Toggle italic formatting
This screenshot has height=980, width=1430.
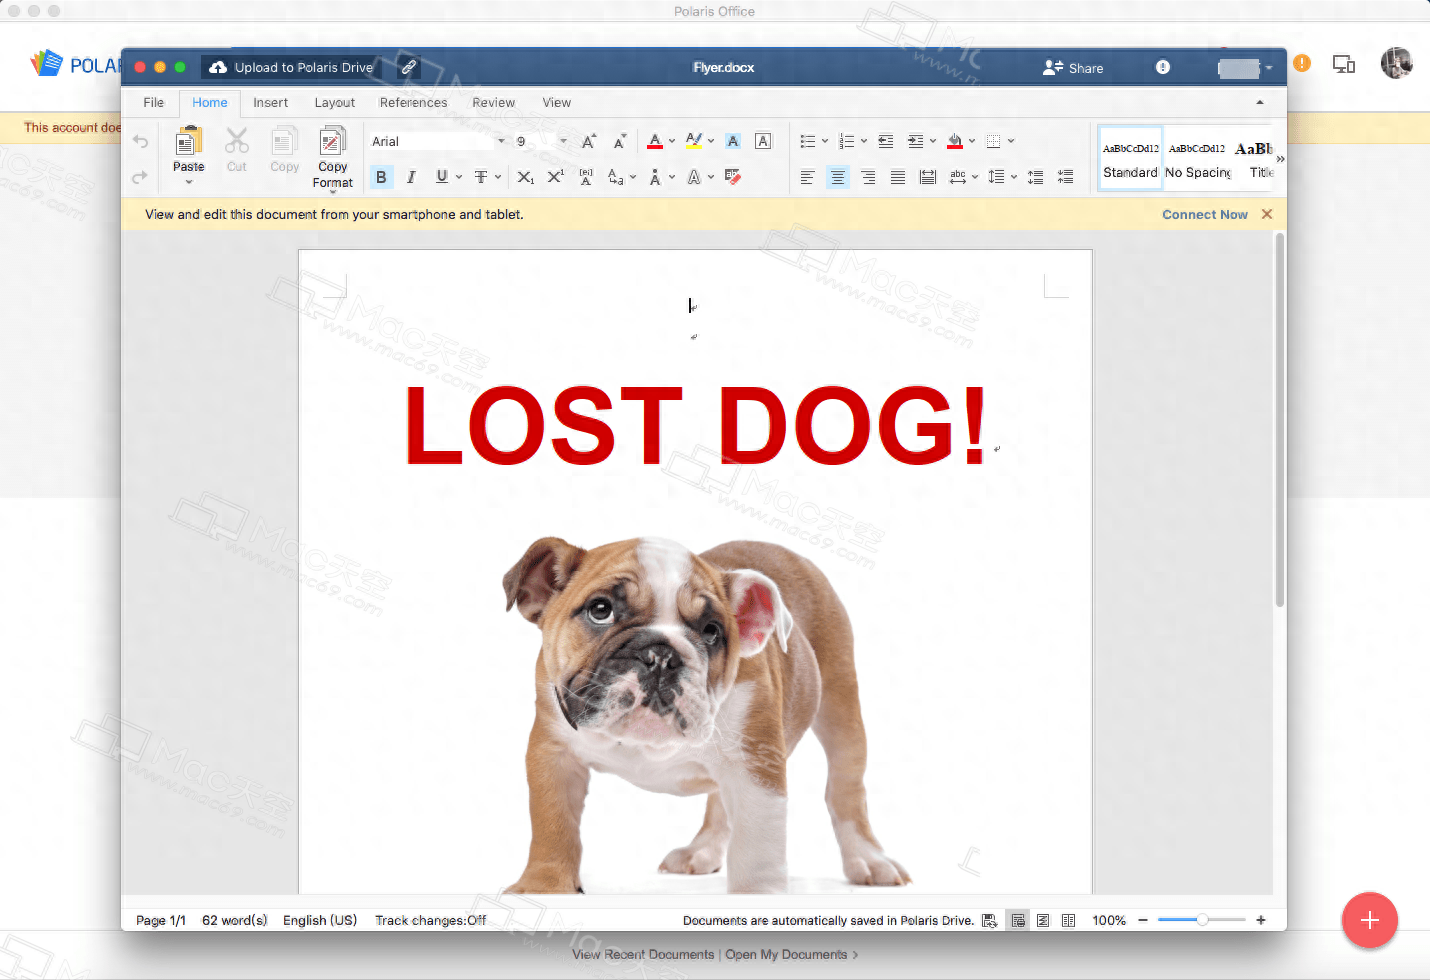(x=411, y=177)
